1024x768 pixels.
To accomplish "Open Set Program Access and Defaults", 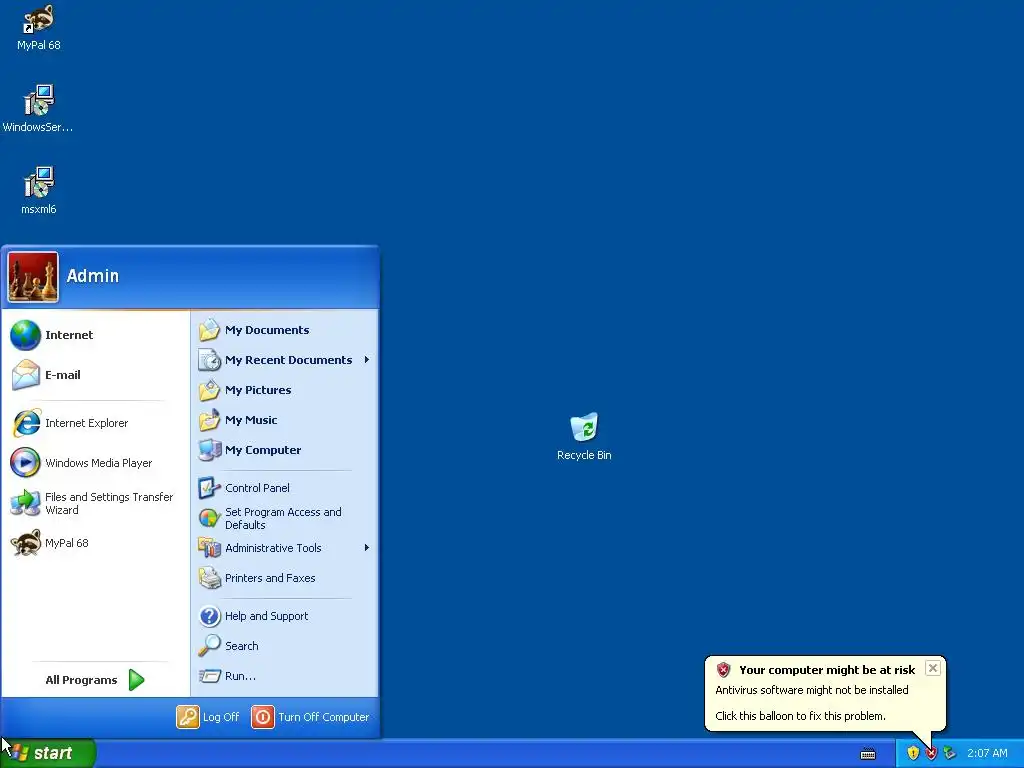I will coord(285,519).
